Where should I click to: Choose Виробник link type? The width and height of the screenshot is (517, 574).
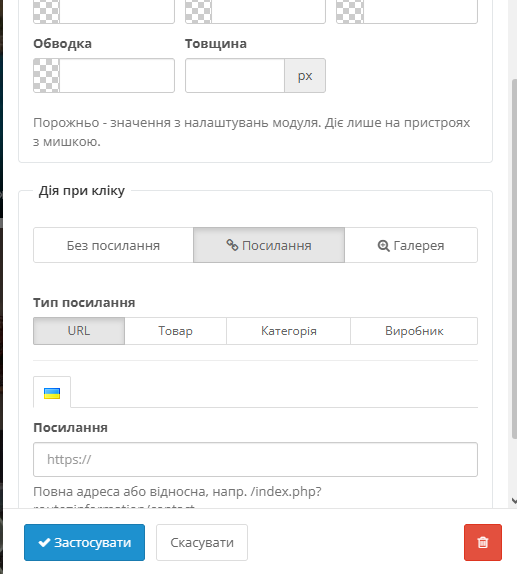(x=414, y=331)
